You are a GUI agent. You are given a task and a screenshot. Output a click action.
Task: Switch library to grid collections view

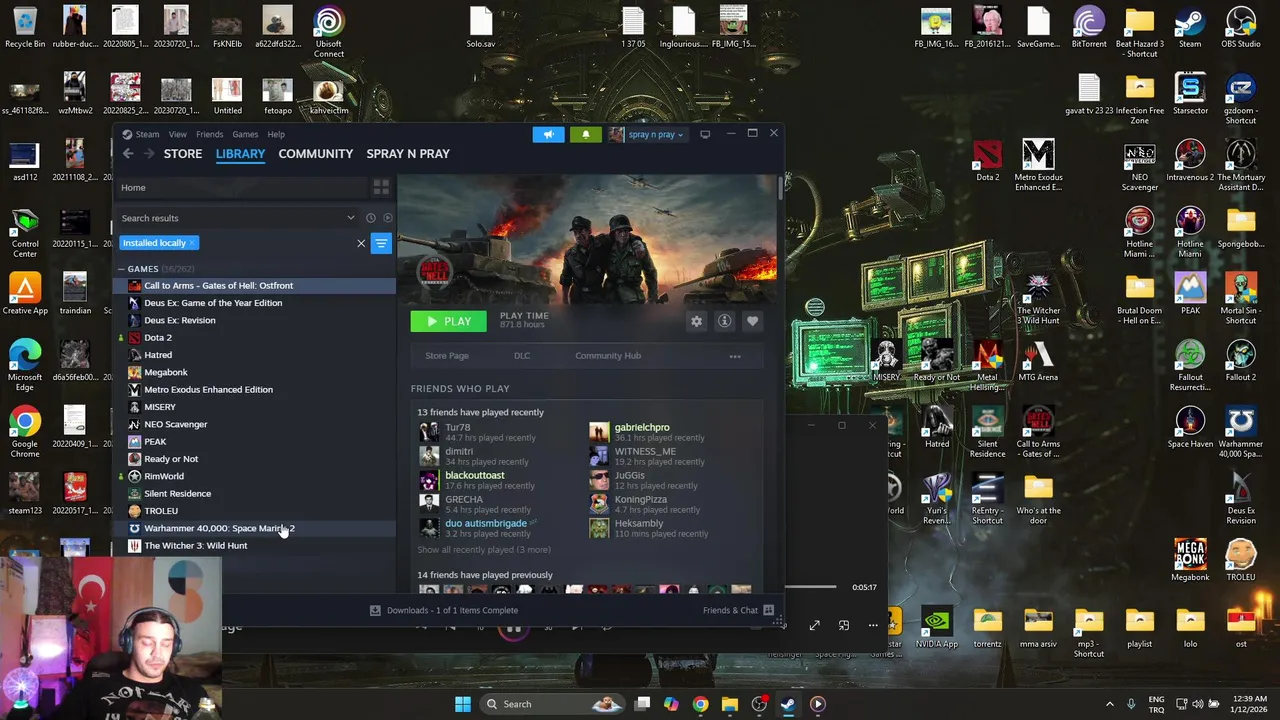380,188
